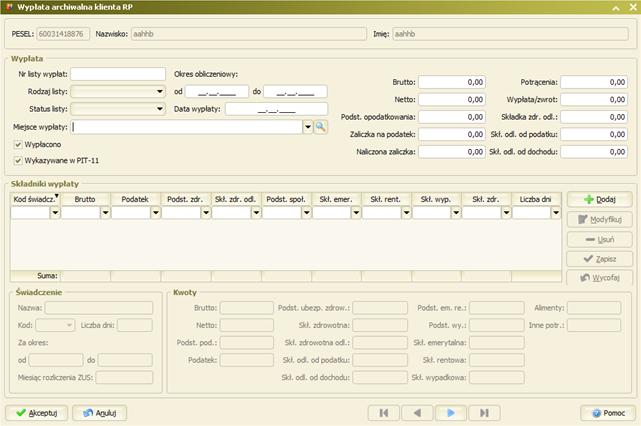Open the Status listy dropdown
Image resolution: width=641 pixels, height=426 pixels.
click(160, 109)
